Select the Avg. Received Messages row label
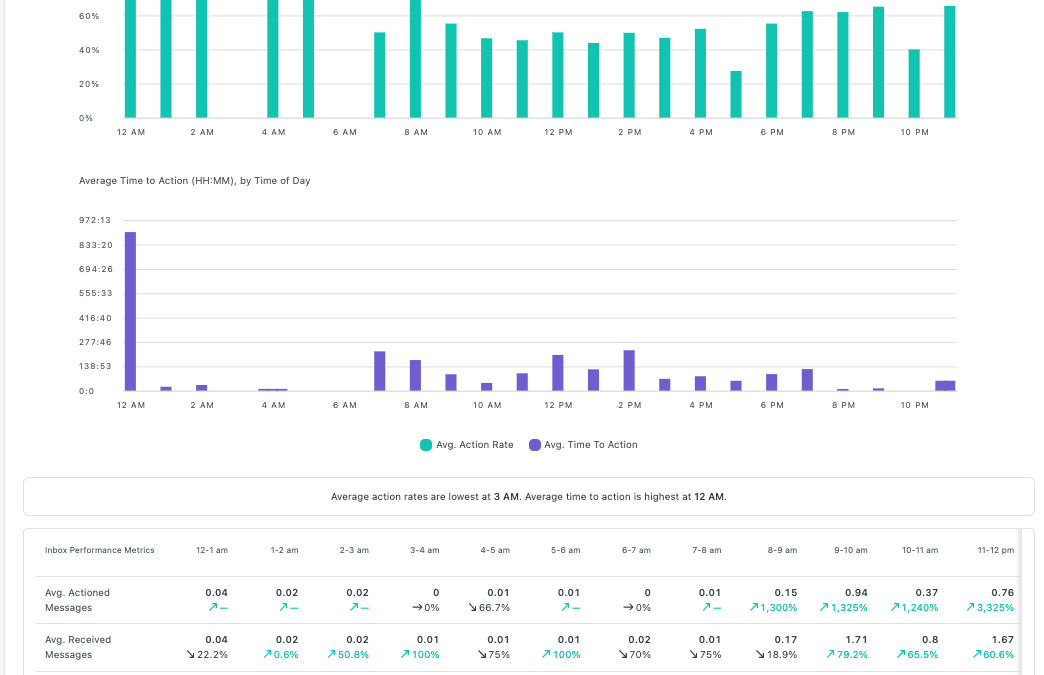 78,647
